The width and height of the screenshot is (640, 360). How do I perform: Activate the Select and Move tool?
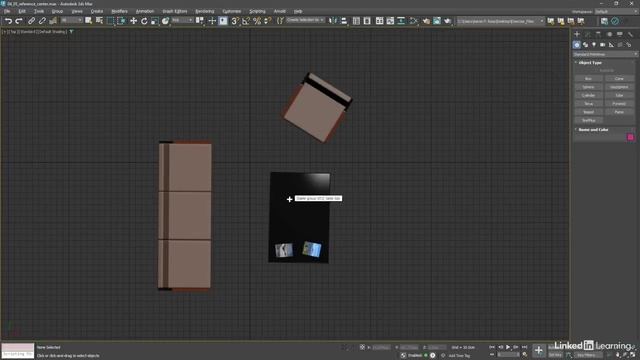click(x=133, y=21)
